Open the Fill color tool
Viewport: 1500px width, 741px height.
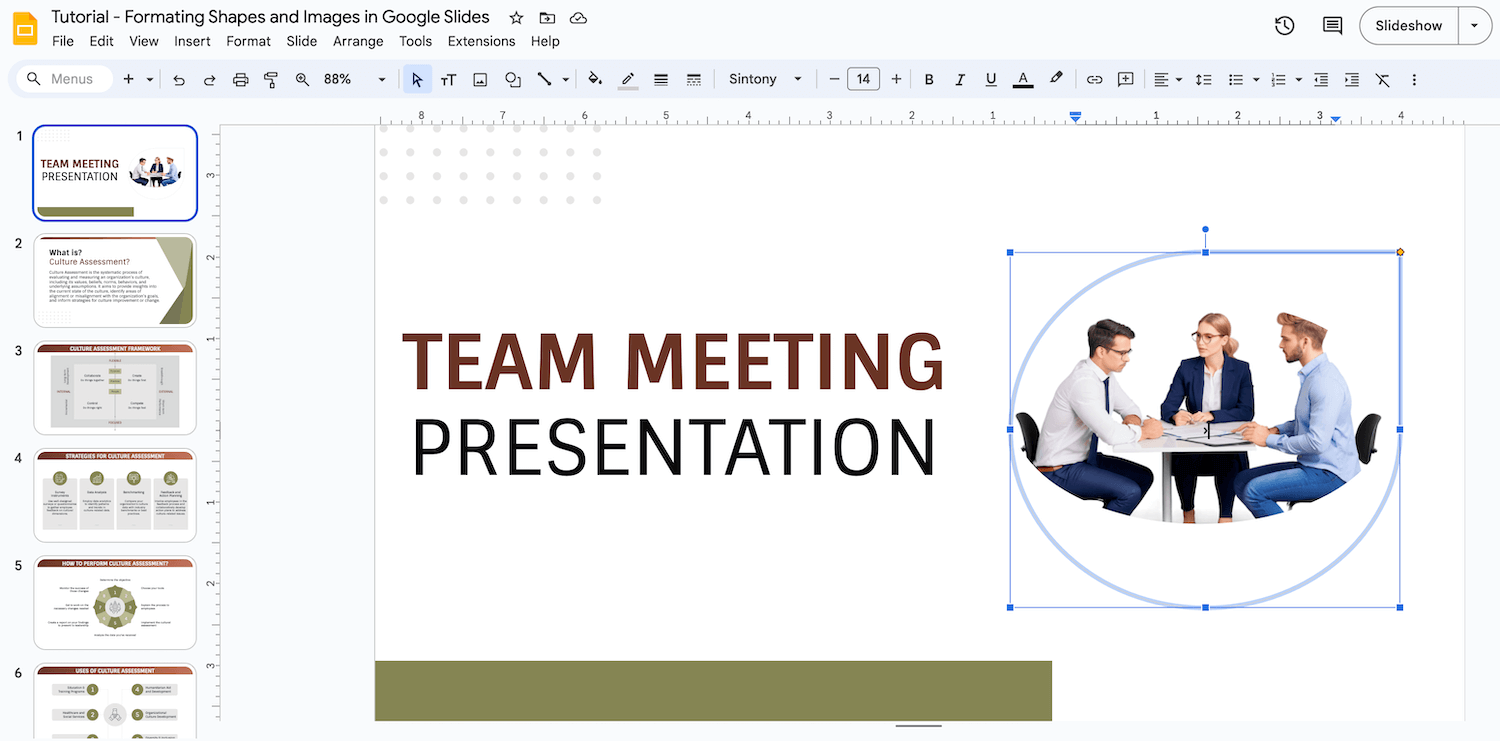pyautogui.click(x=595, y=79)
